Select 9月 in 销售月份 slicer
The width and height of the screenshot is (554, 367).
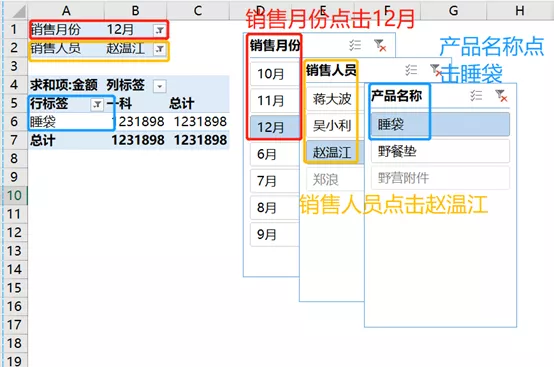point(275,234)
